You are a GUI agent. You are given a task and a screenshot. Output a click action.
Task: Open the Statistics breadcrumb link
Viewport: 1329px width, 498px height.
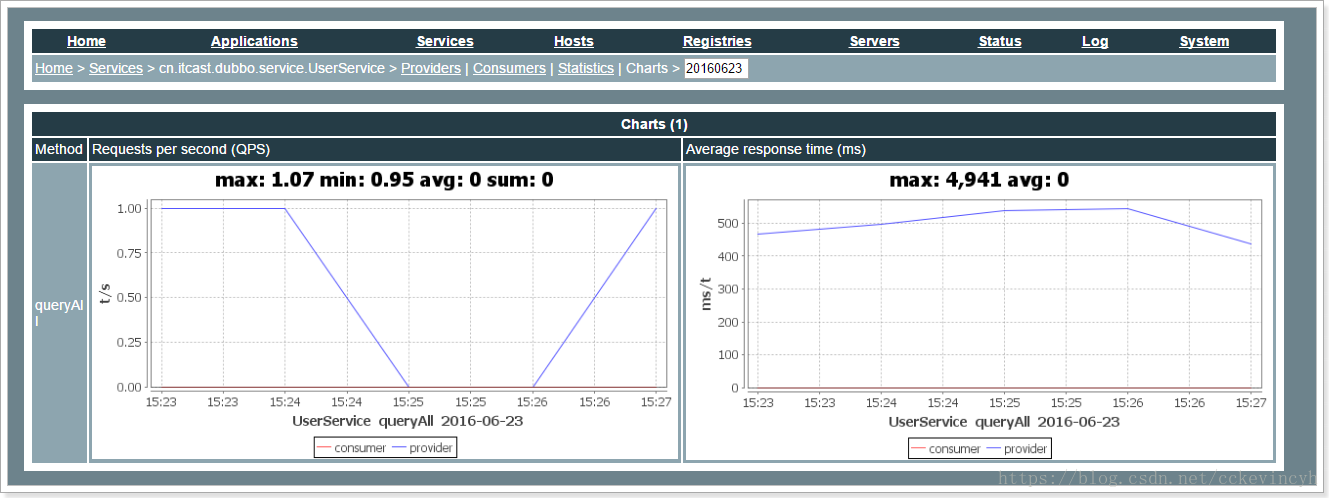point(586,68)
